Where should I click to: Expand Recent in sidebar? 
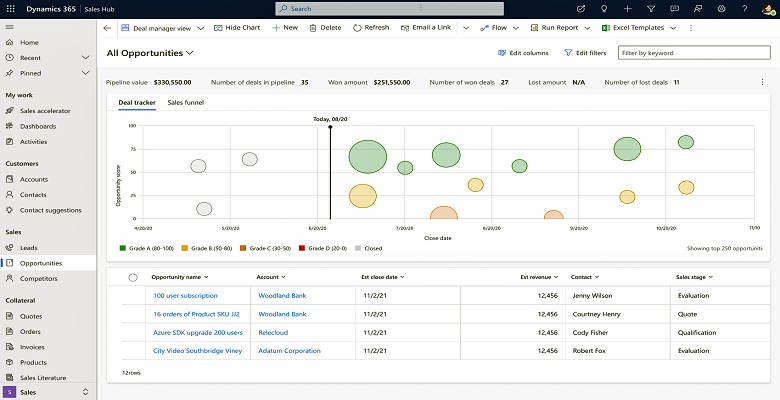click(x=86, y=58)
